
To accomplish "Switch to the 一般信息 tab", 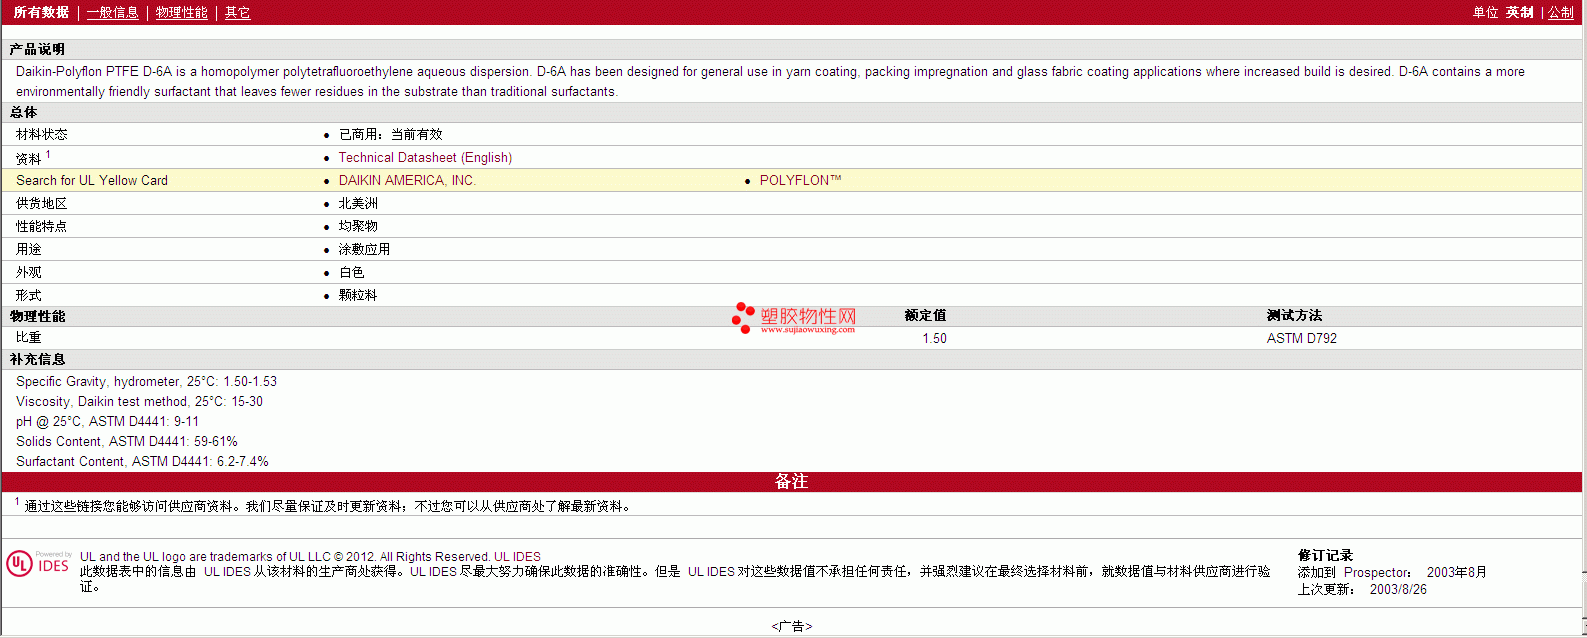I will pyautogui.click(x=112, y=12).
